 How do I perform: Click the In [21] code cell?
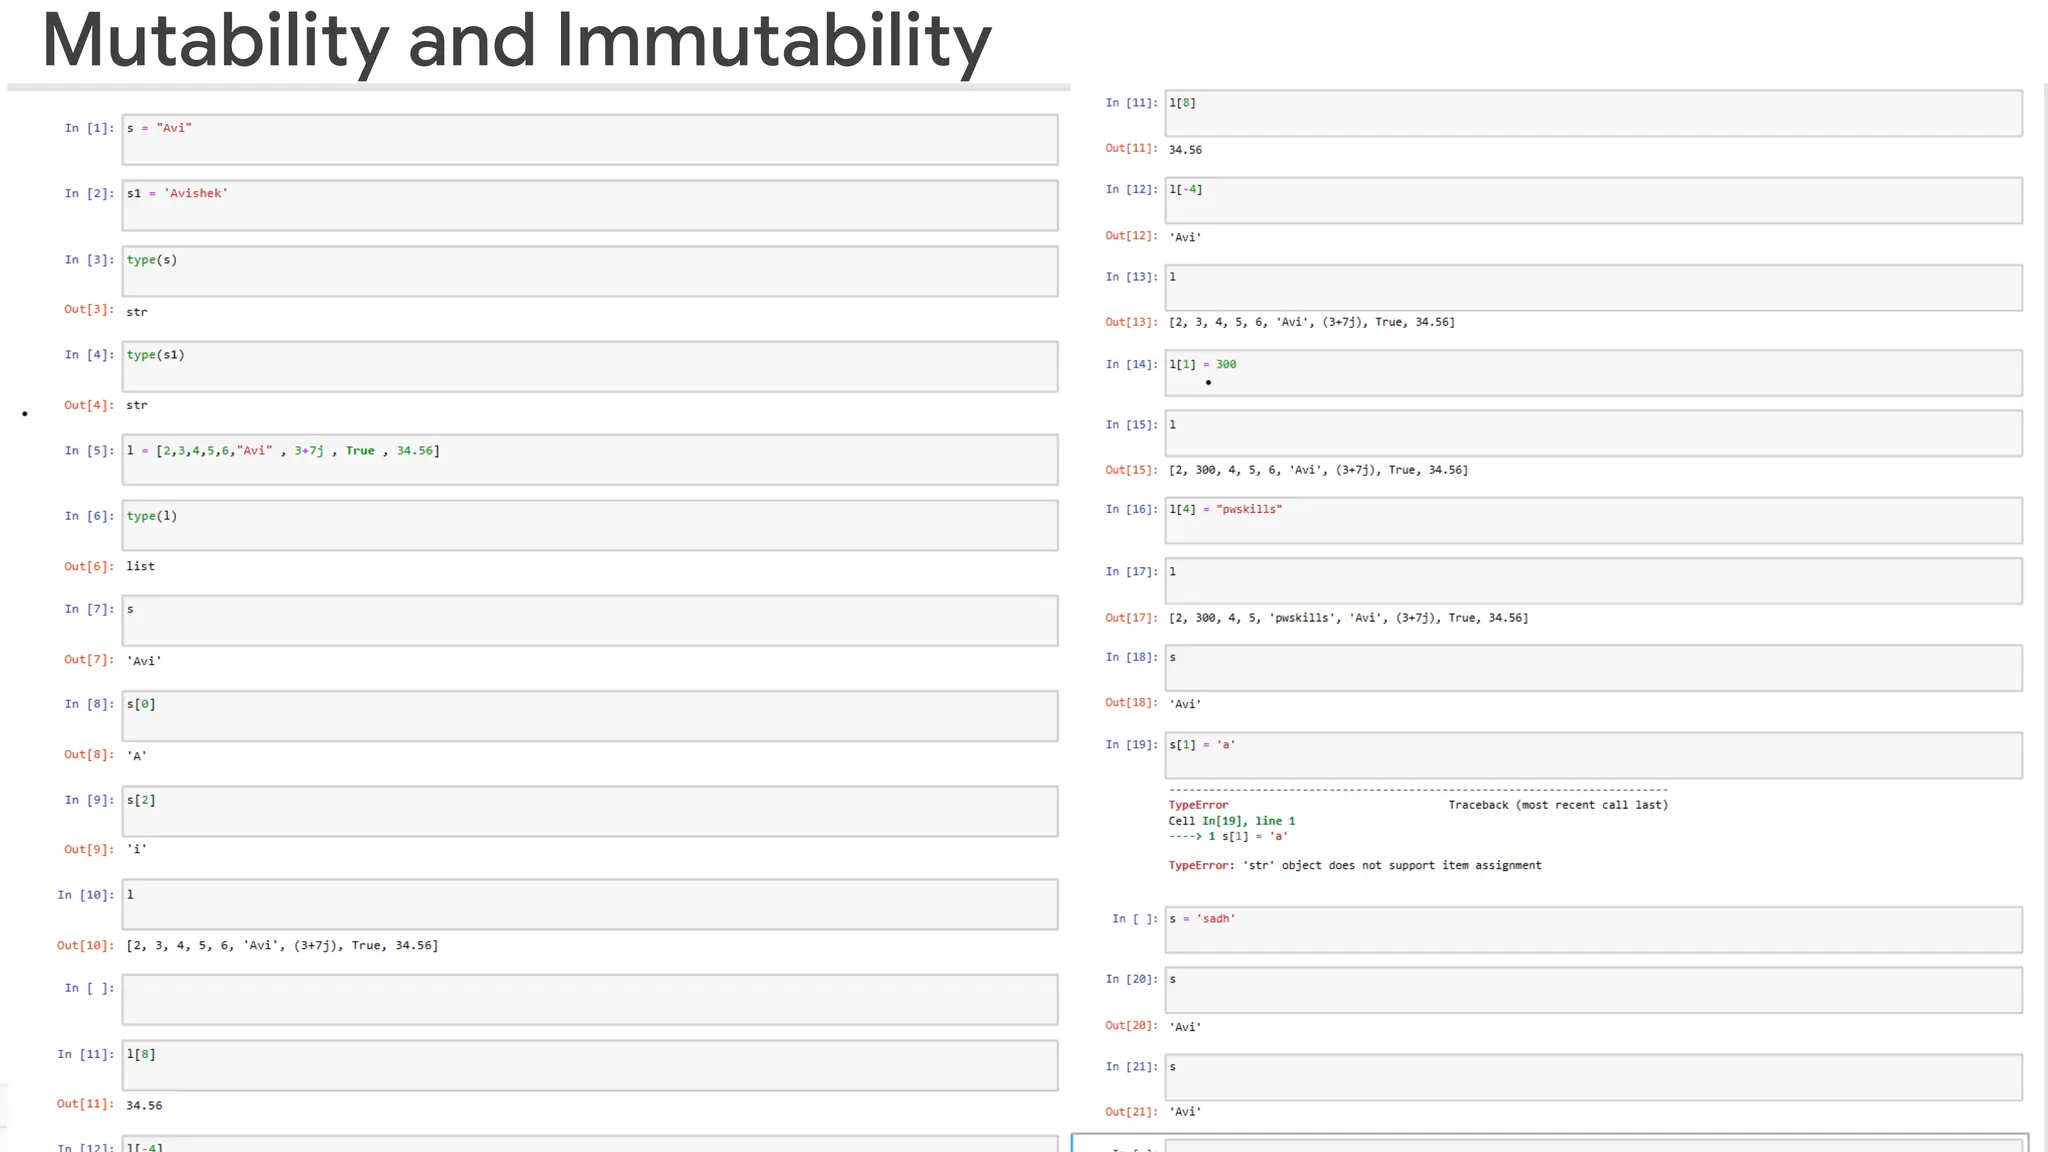coord(1593,1078)
